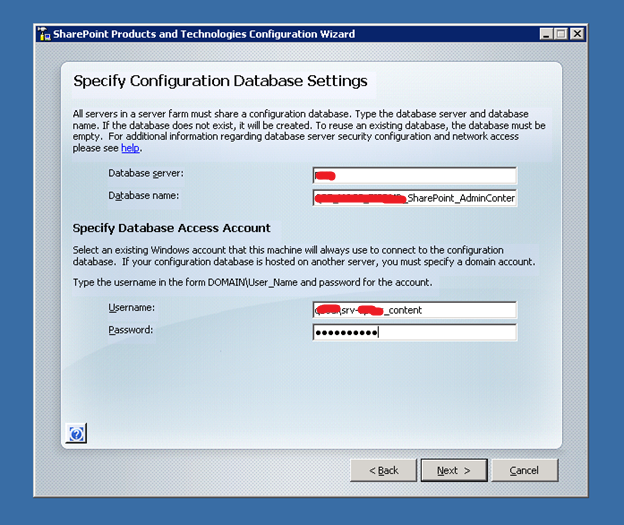
Task: Click into the Database name field
Action: click(415, 198)
